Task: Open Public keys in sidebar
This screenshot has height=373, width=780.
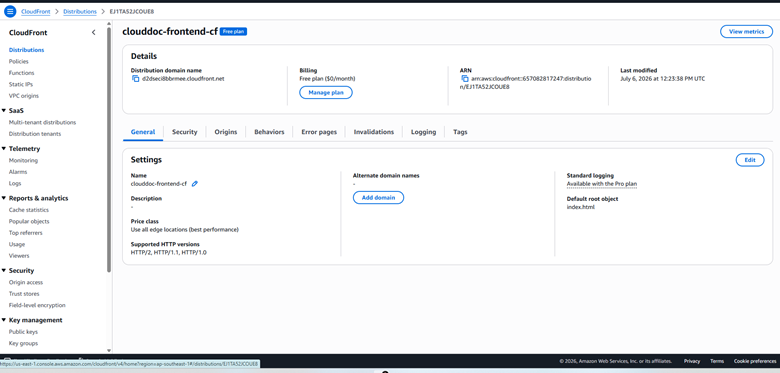Action: click(x=23, y=332)
